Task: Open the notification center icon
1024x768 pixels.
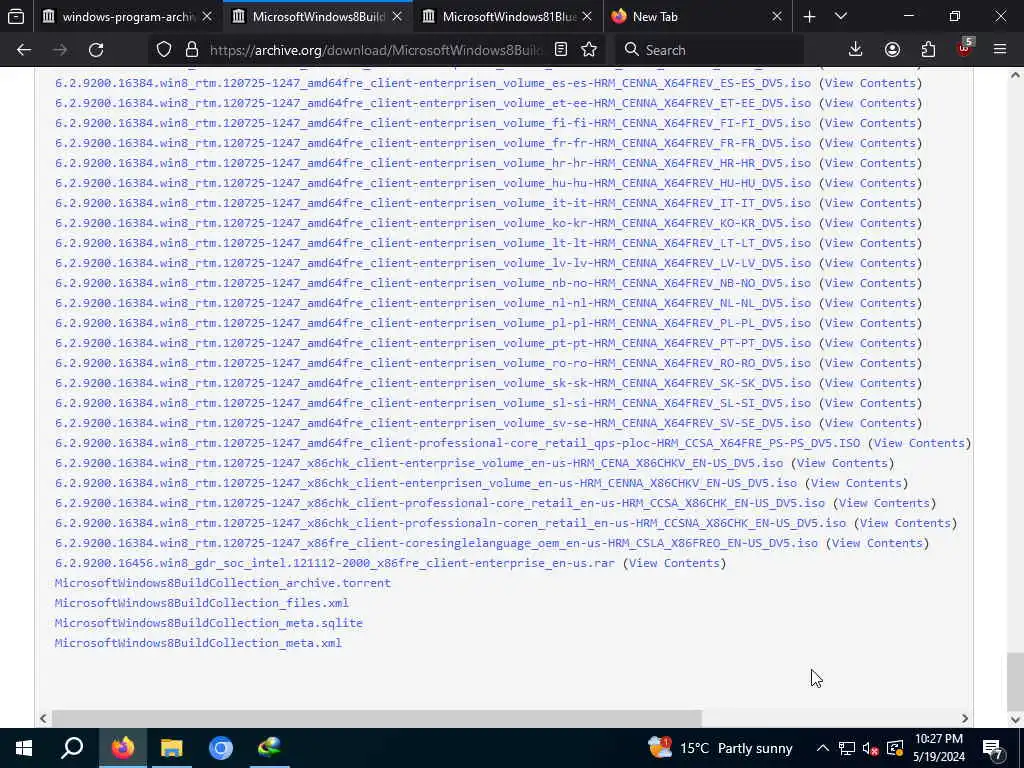Action: (993, 748)
